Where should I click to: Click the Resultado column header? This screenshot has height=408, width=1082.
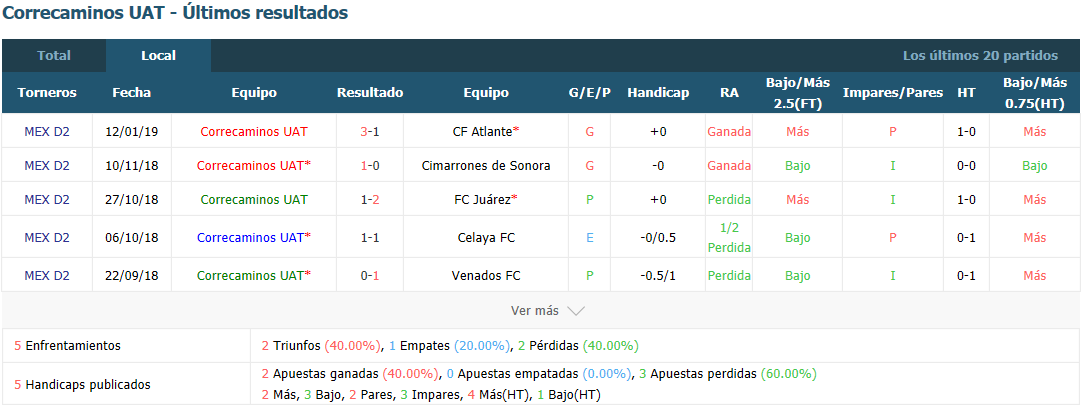(370, 93)
